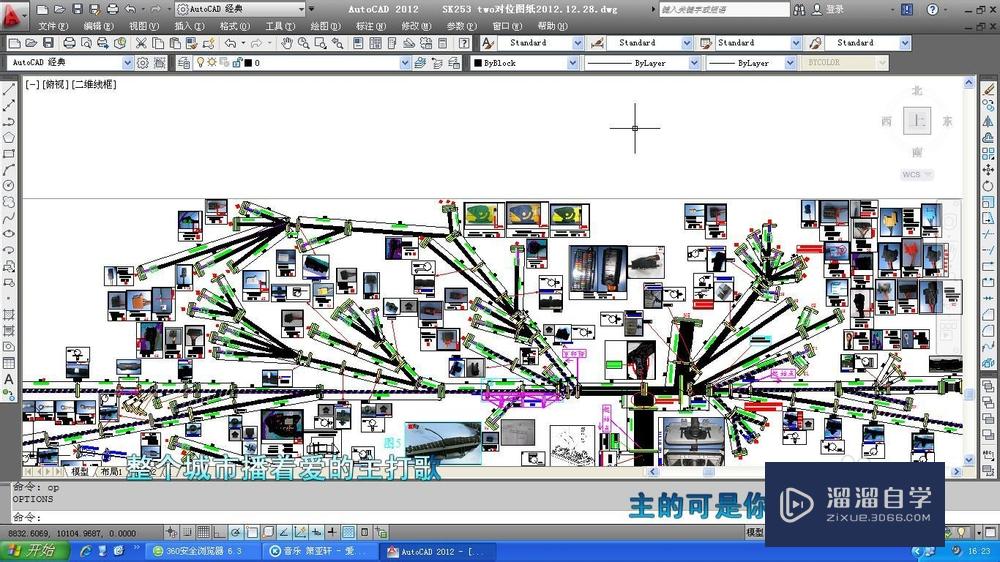This screenshot has width=1000, height=562.
Task: Open Workspace Settings gear icon
Action: point(142,63)
